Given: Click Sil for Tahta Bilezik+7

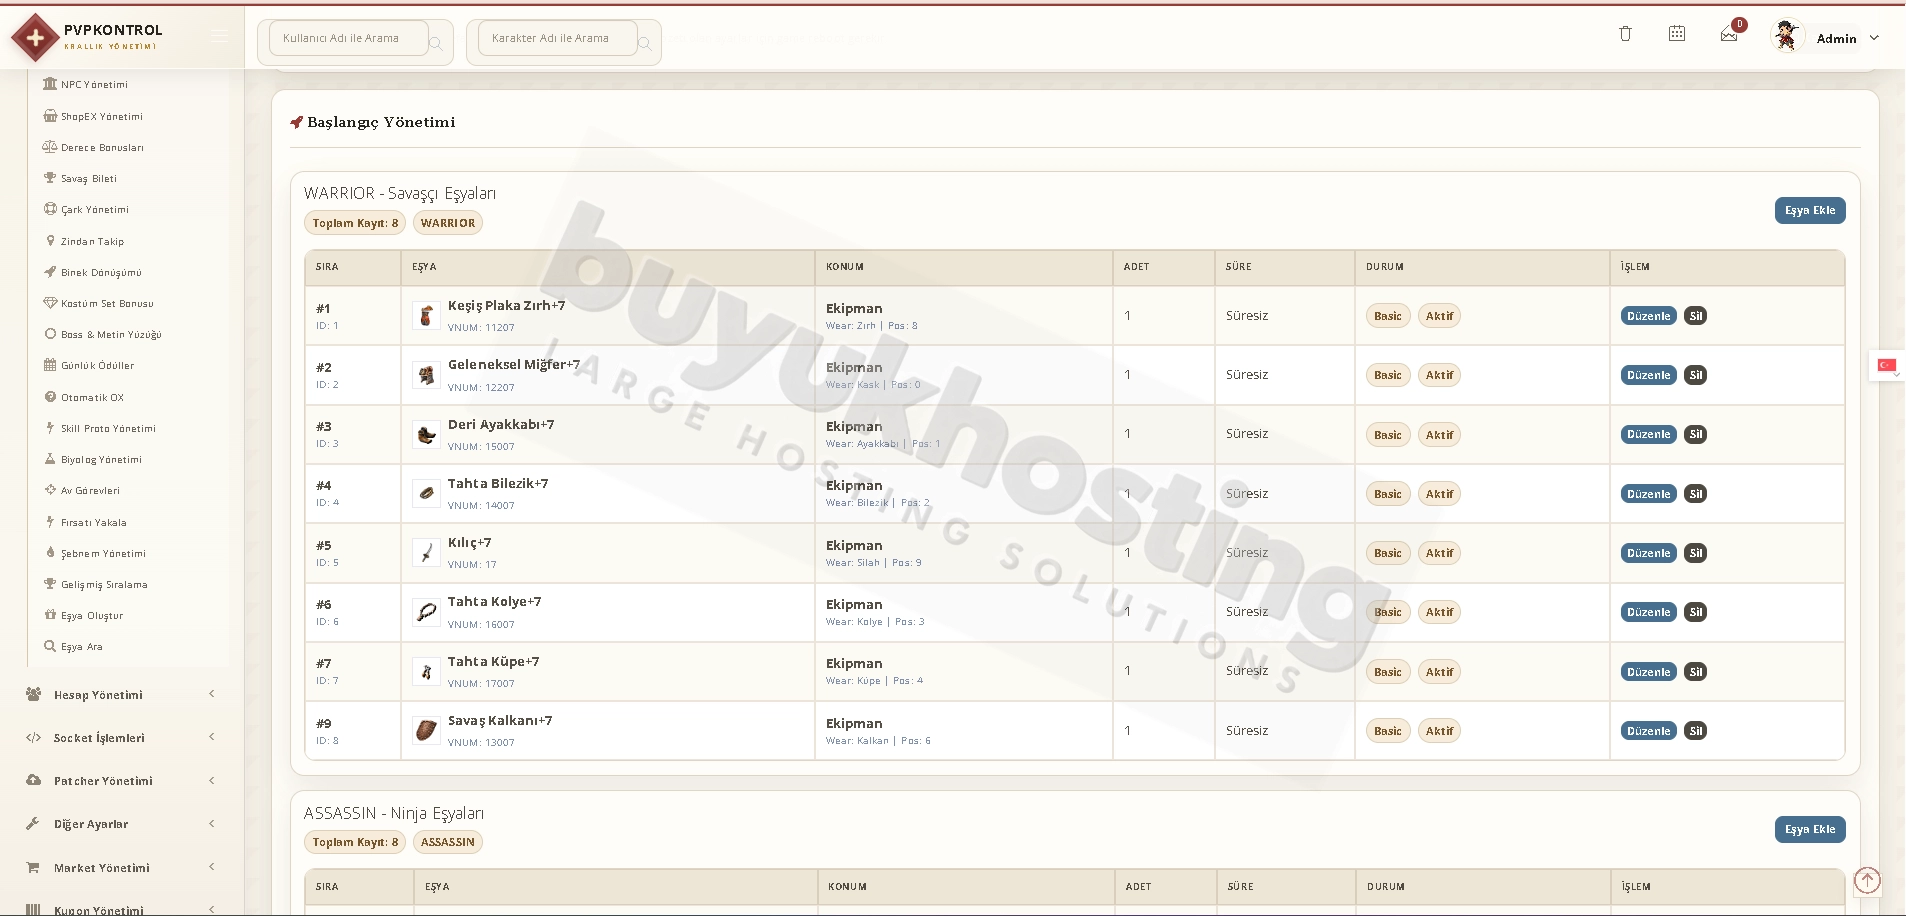Looking at the screenshot, I should click(1695, 494).
